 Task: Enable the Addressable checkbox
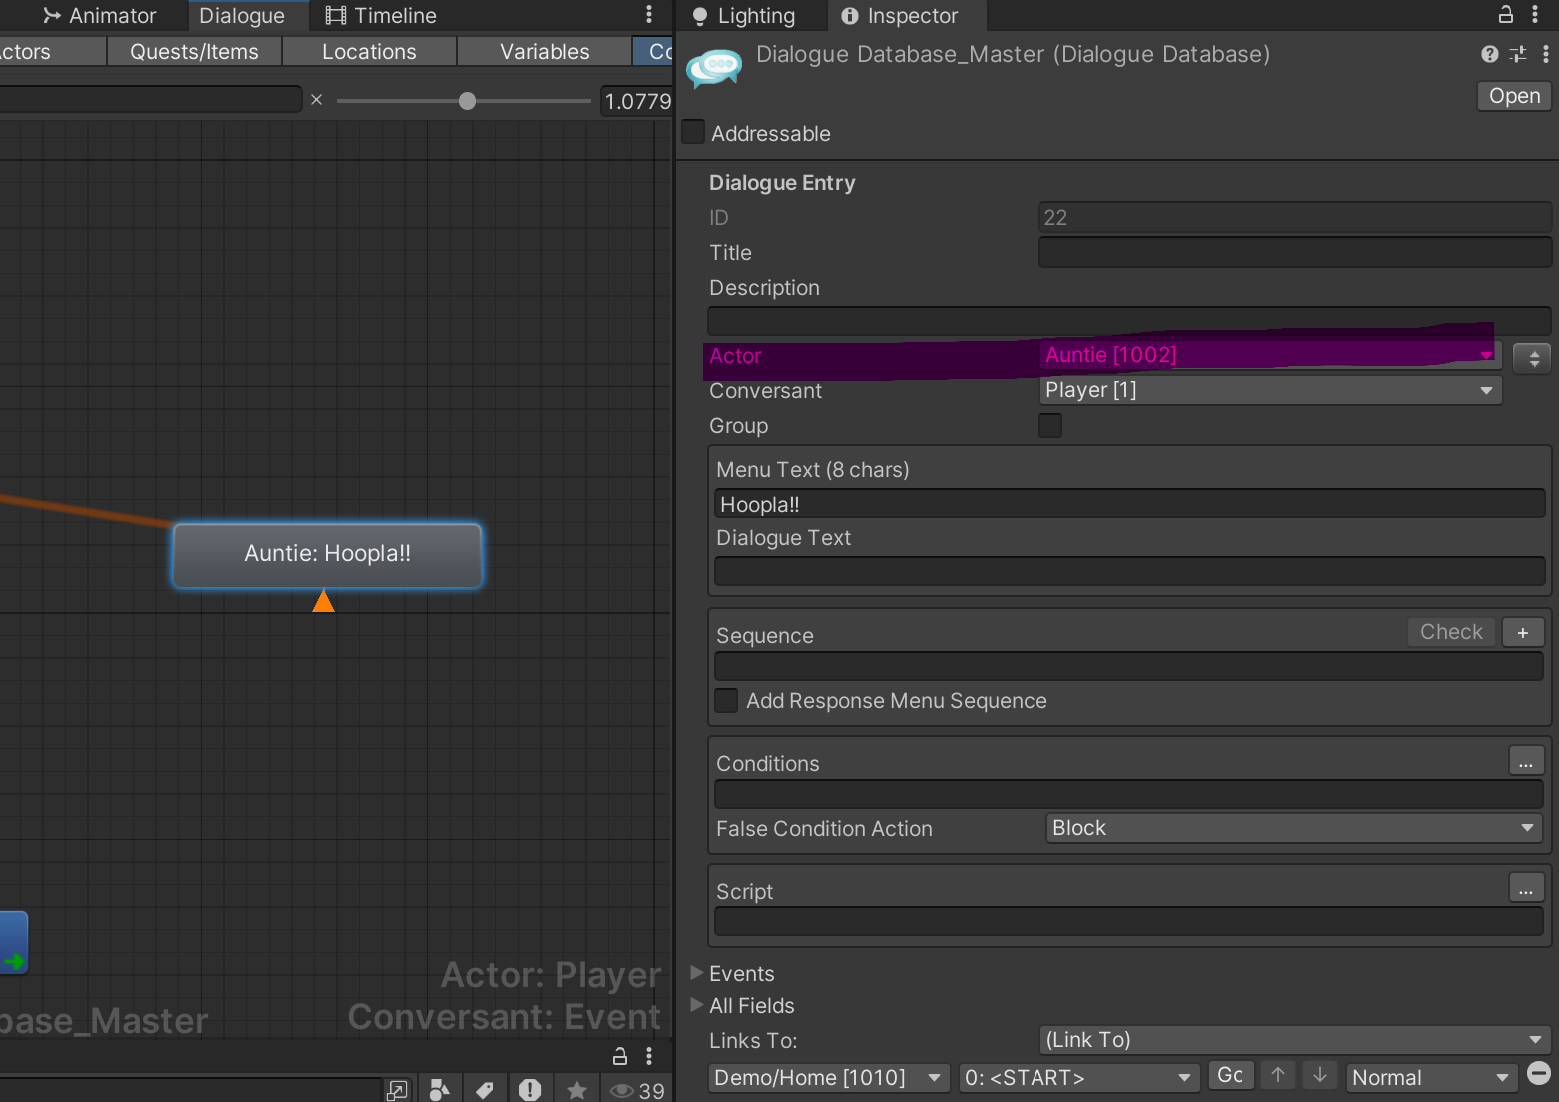693,132
